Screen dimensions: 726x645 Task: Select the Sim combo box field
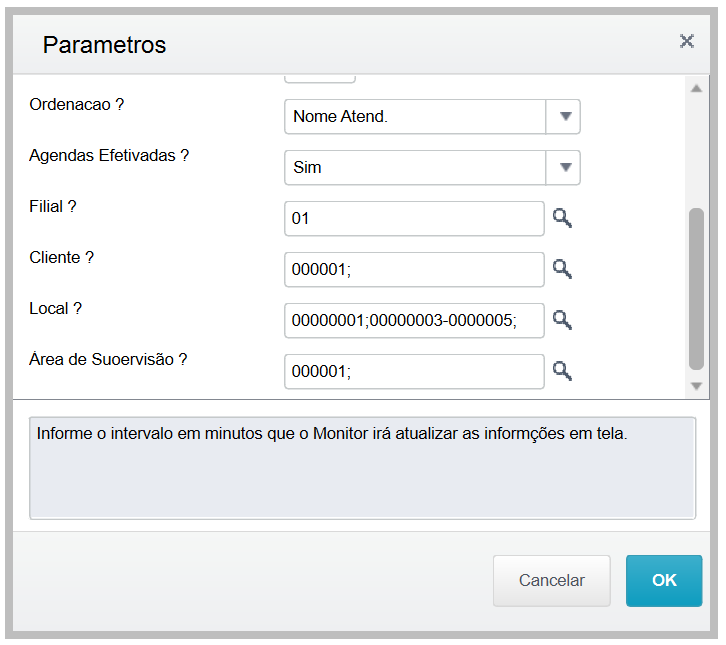(415, 167)
